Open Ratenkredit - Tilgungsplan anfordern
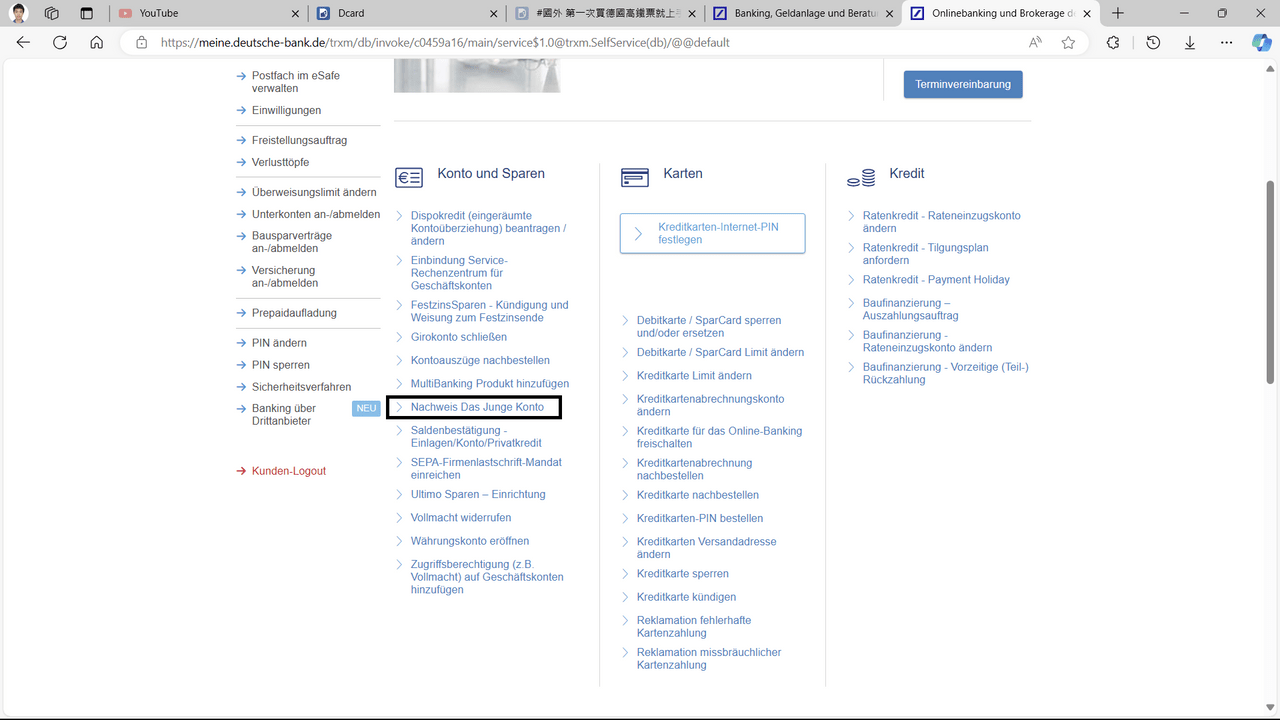The image size is (1280, 720). (x=925, y=254)
